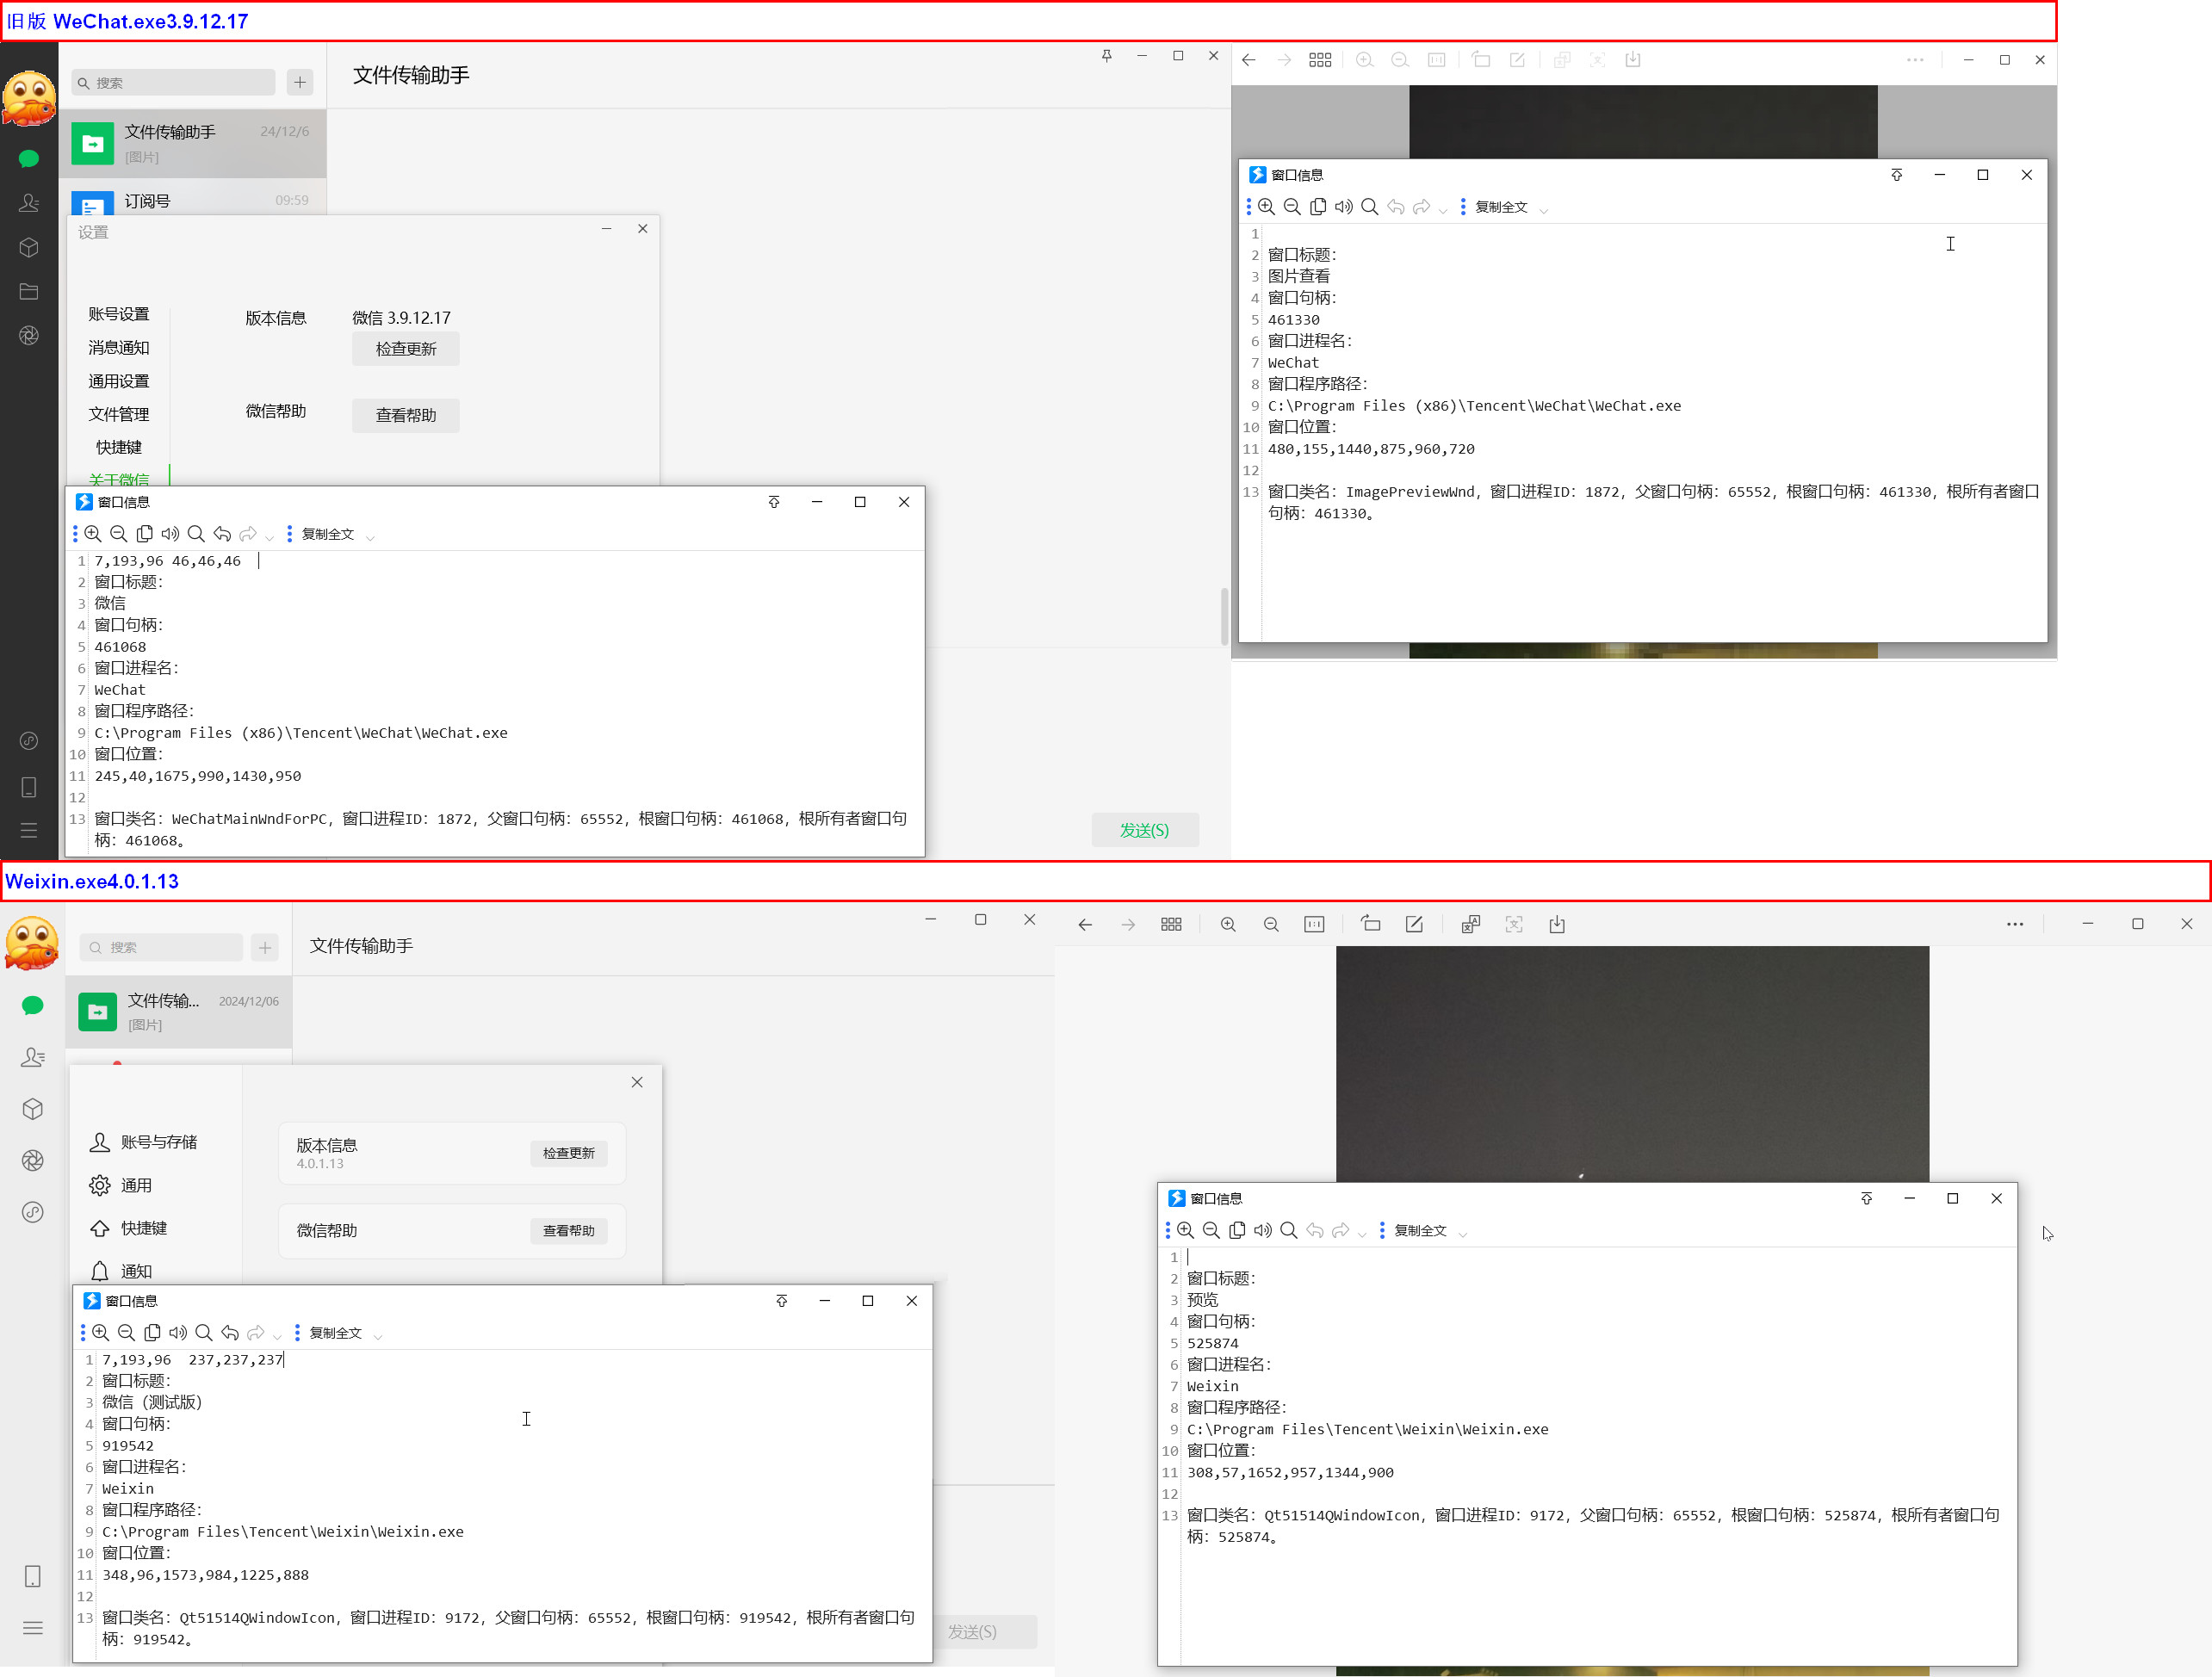Toggle always-on-top icon in 窗口信息 window showing 461330
The height and width of the screenshot is (1677, 2212).
tap(1897, 175)
